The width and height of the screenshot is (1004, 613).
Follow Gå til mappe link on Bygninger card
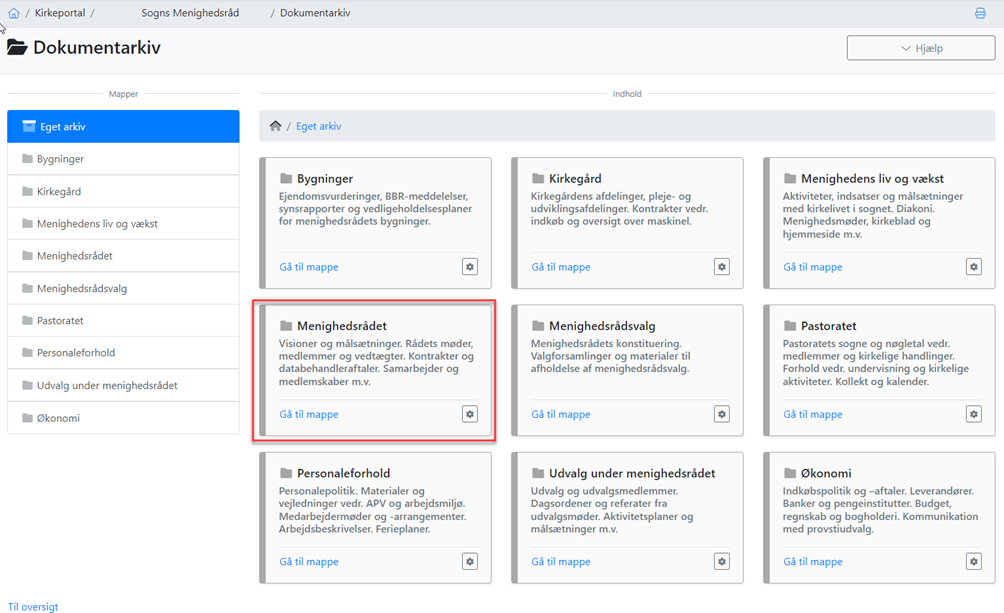point(309,266)
